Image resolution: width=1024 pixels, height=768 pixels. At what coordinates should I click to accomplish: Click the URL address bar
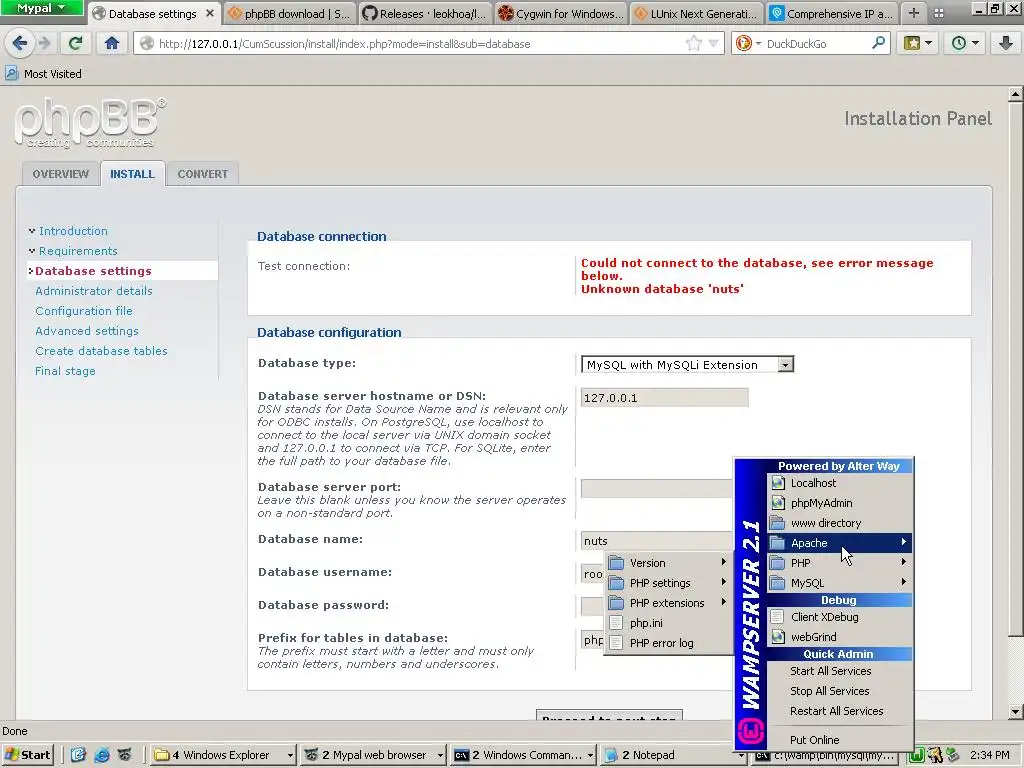(418, 44)
